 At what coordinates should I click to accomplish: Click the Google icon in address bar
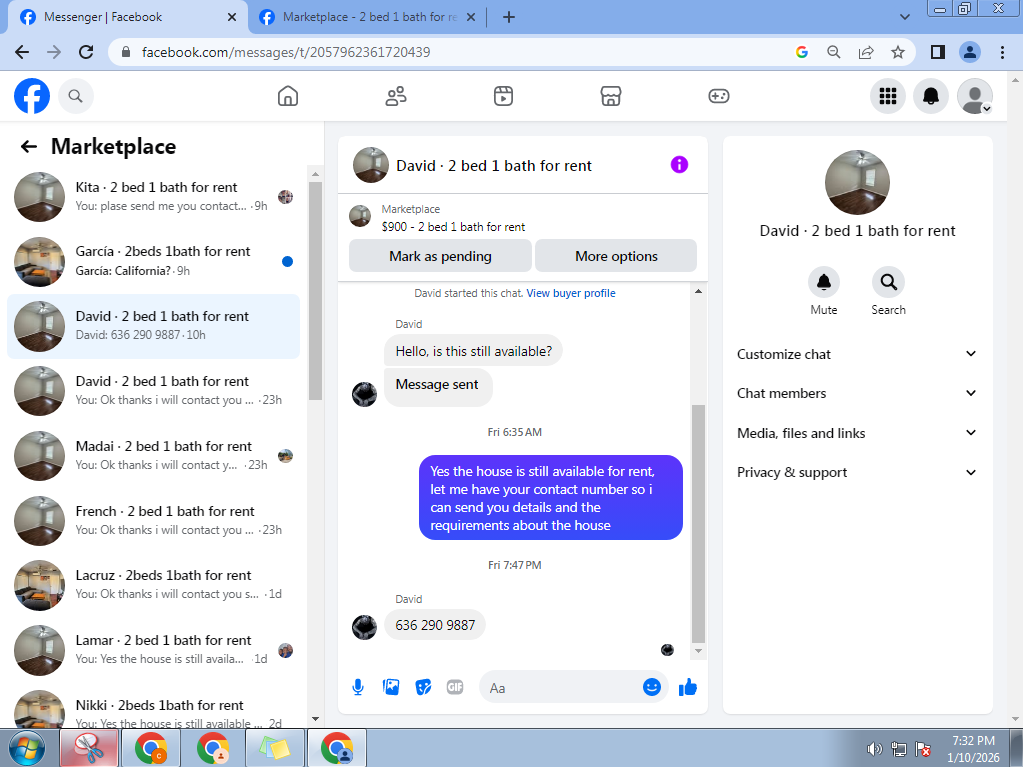pyautogui.click(x=802, y=52)
